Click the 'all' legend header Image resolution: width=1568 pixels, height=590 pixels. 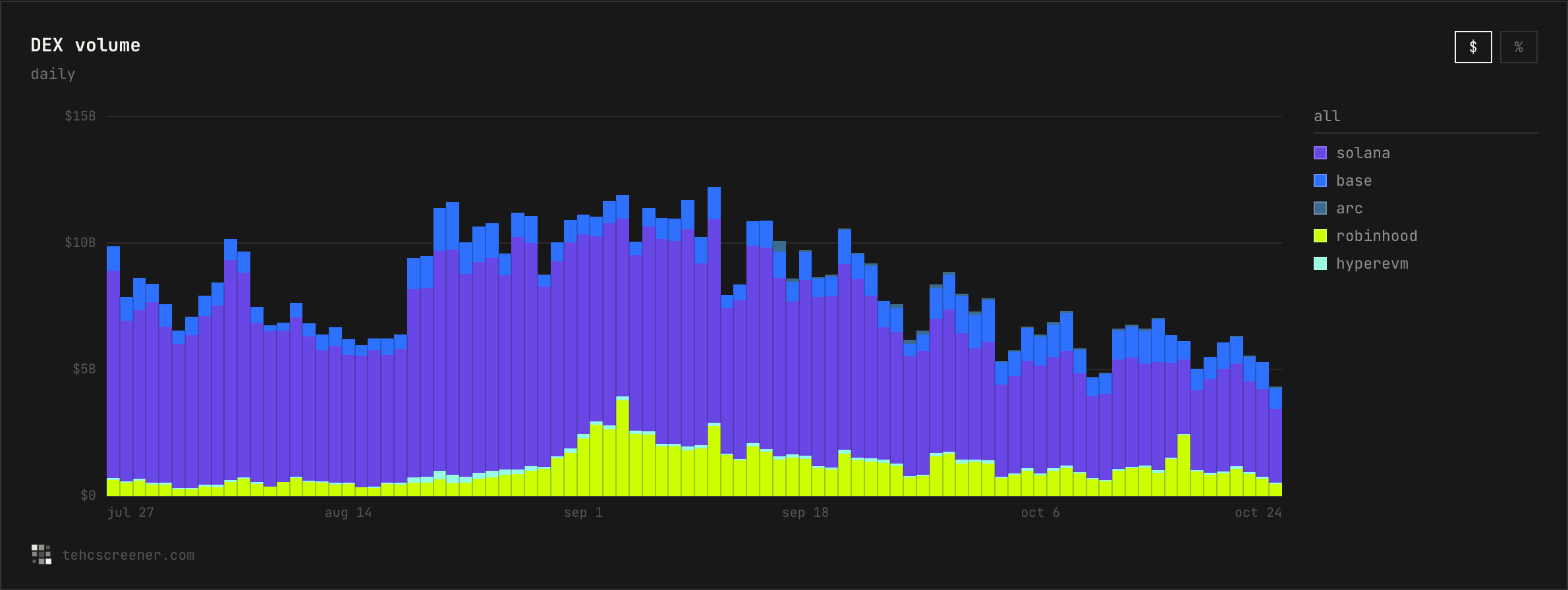(1327, 116)
